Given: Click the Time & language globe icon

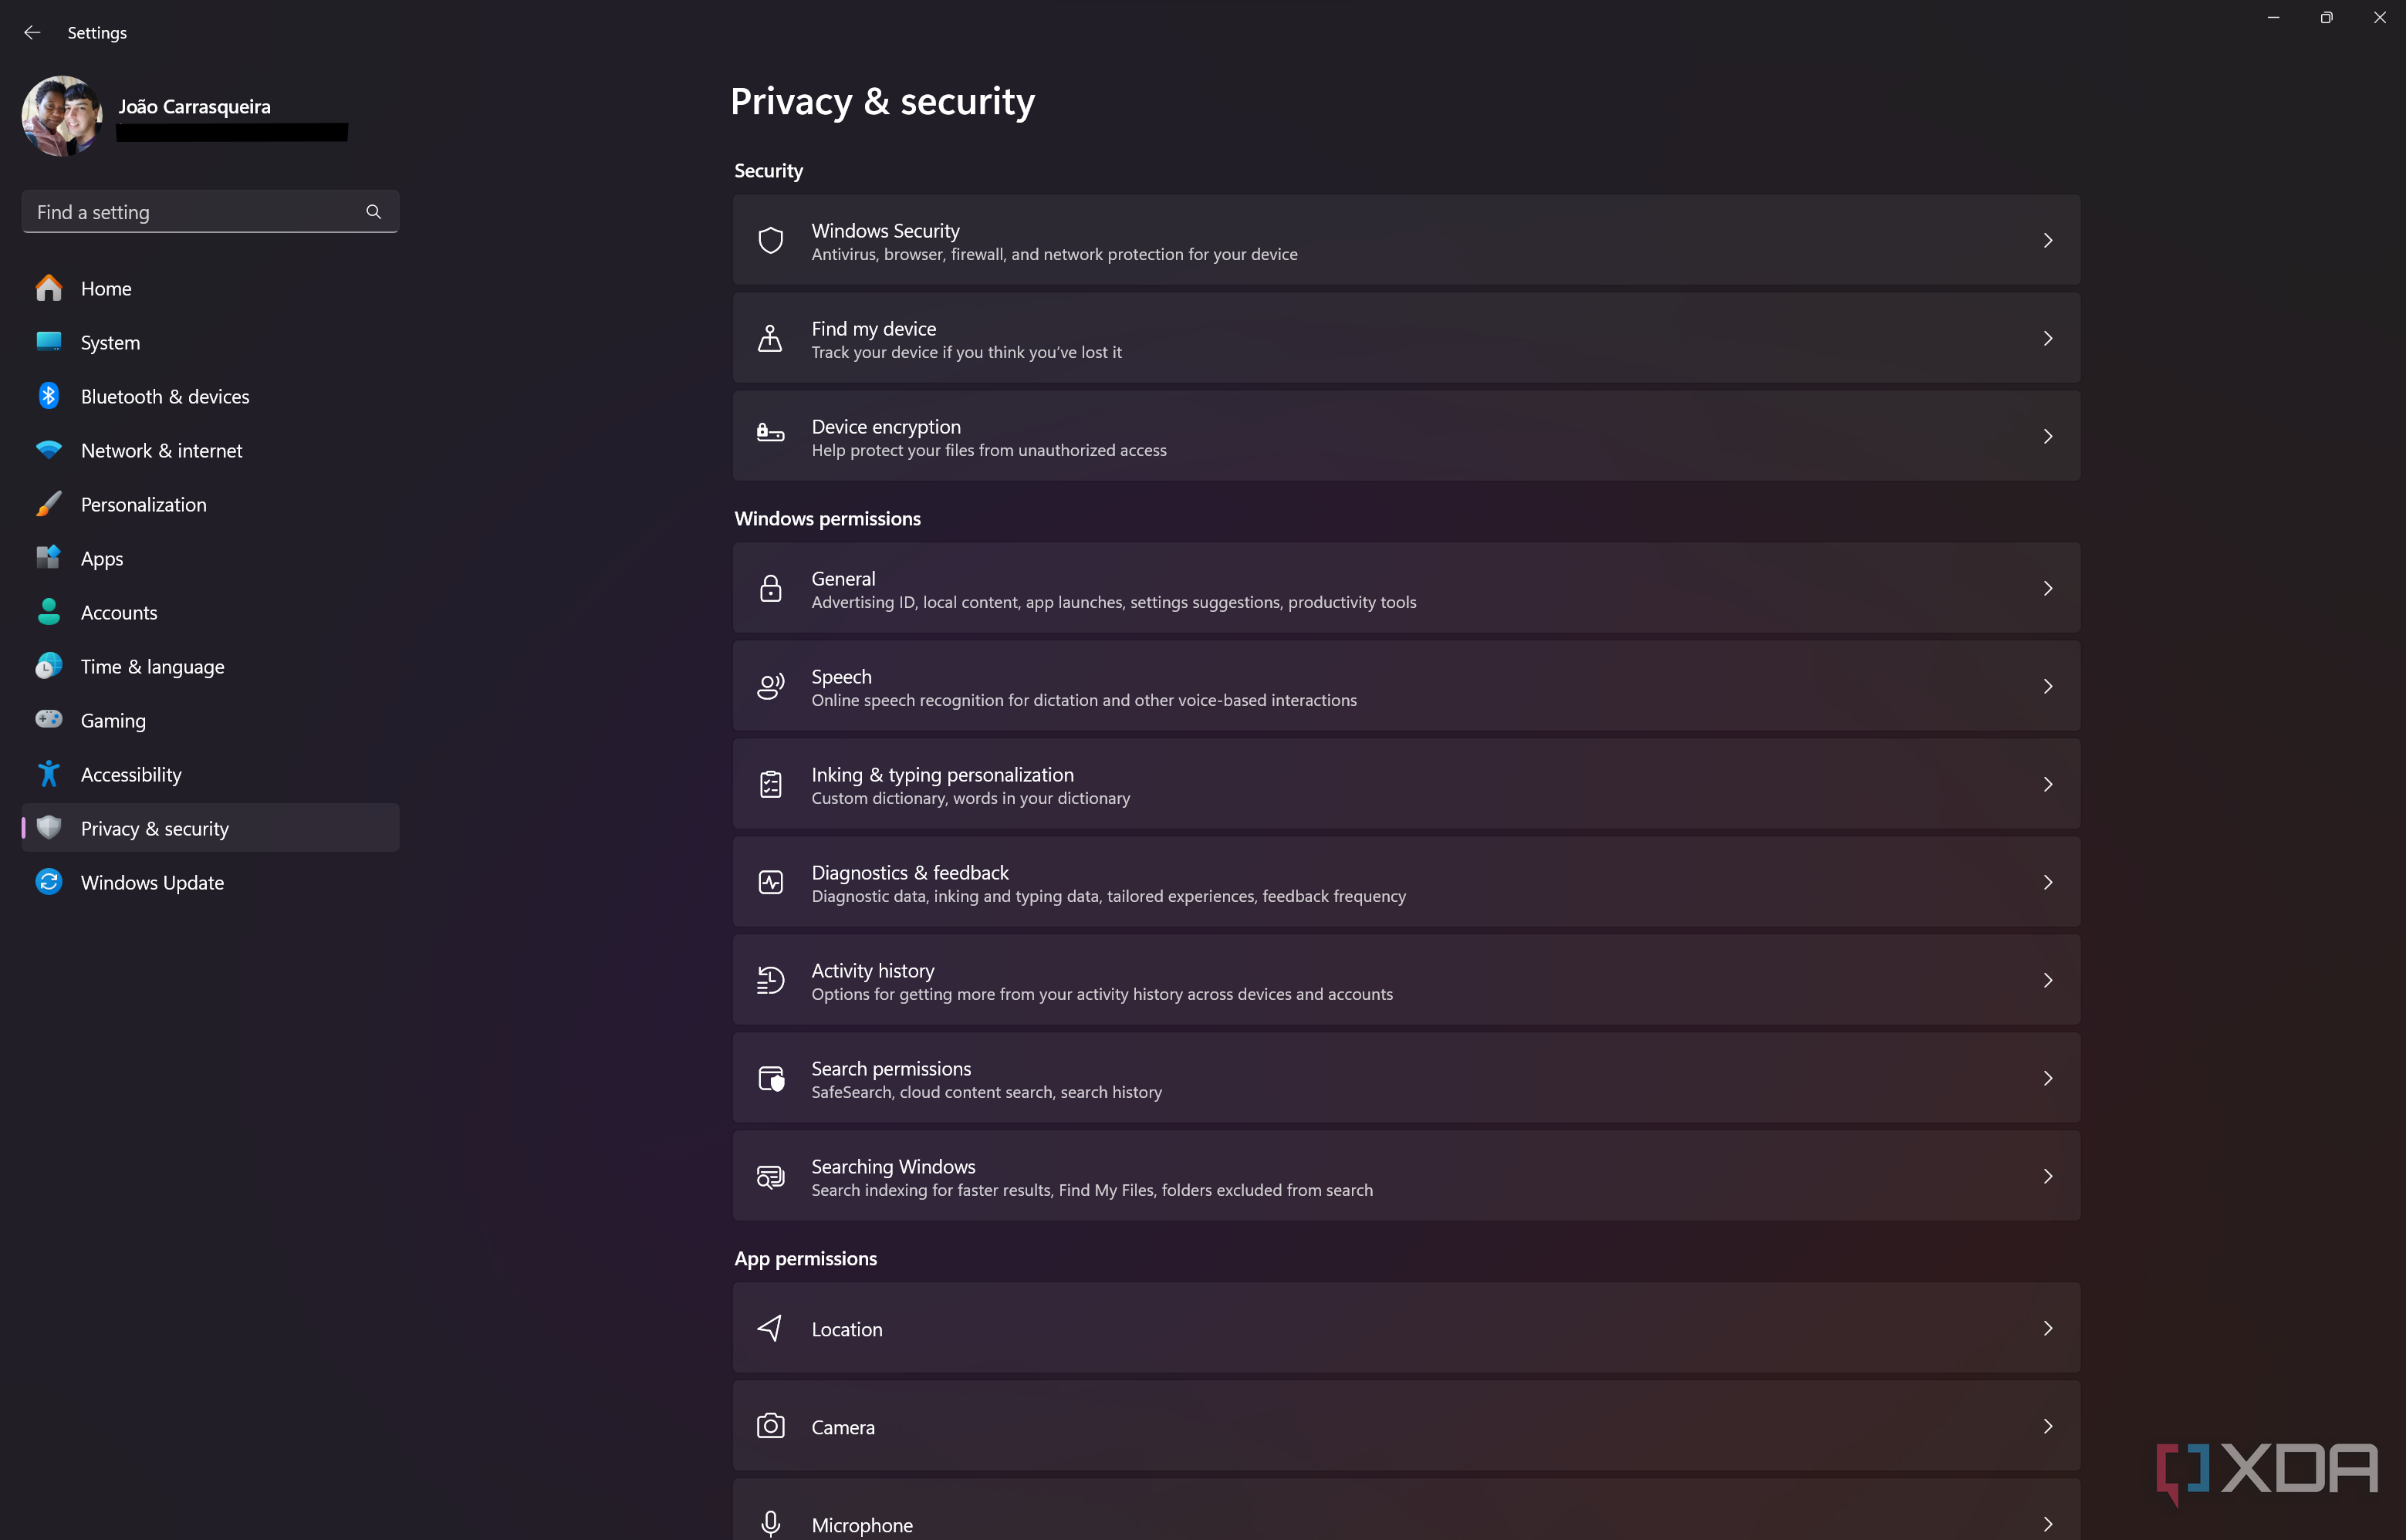Looking at the screenshot, I should [x=48, y=666].
